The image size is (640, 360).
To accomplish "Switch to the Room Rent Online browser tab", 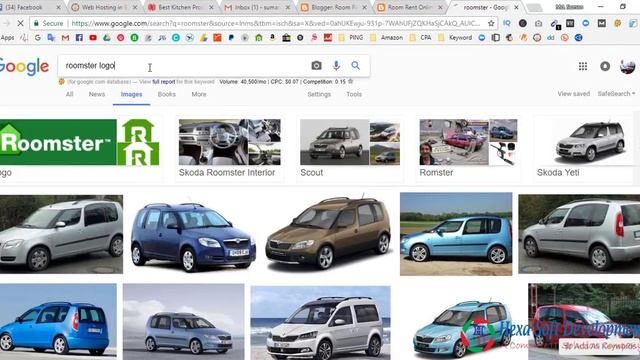I will click(410, 7).
